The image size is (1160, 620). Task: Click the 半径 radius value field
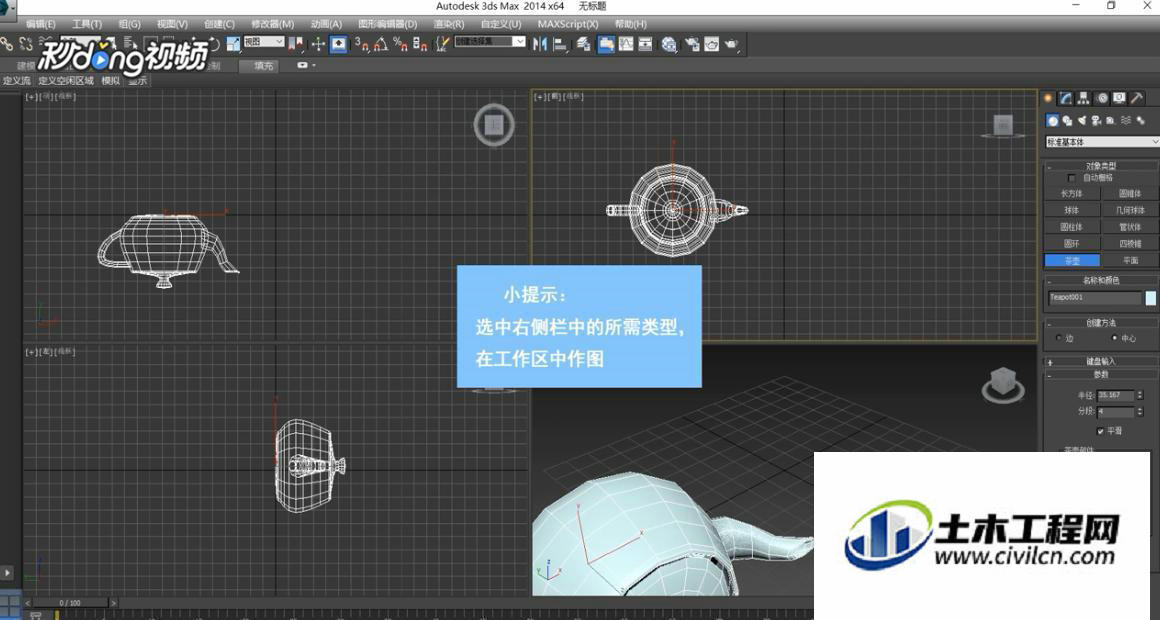click(x=1115, y=395)
